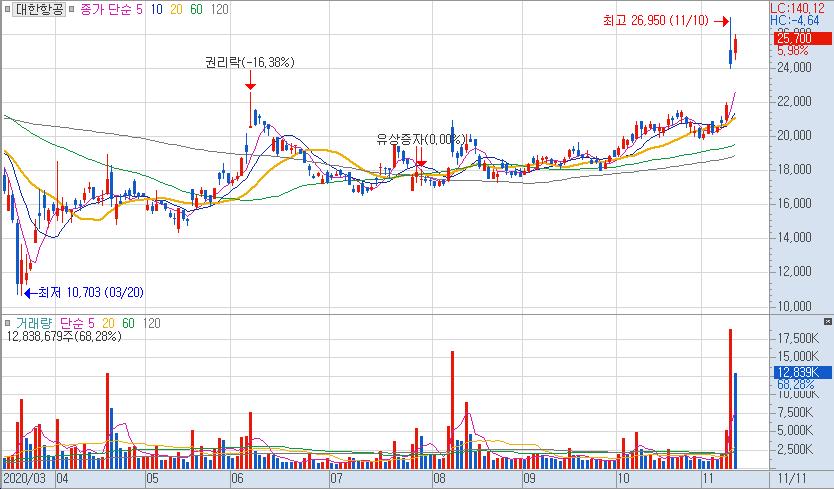Select the gray 120-day price average label
The width and height of the screenshot is (834, 489).
click(219, 9)
